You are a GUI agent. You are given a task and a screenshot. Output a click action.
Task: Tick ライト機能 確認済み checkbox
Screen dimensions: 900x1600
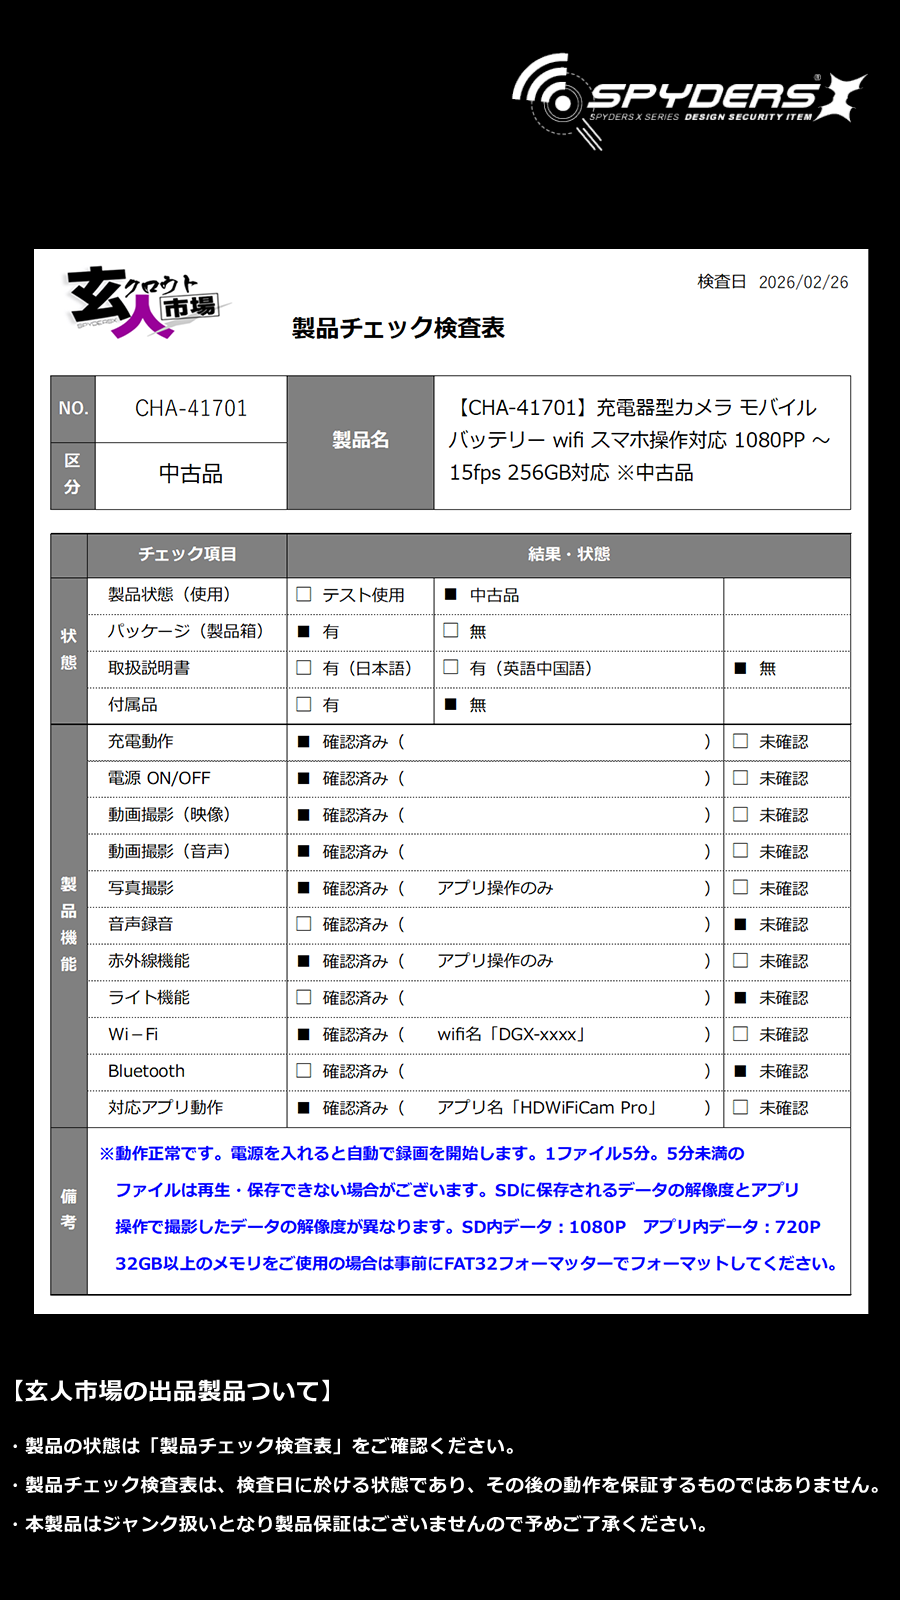click(x=304, y=998)
